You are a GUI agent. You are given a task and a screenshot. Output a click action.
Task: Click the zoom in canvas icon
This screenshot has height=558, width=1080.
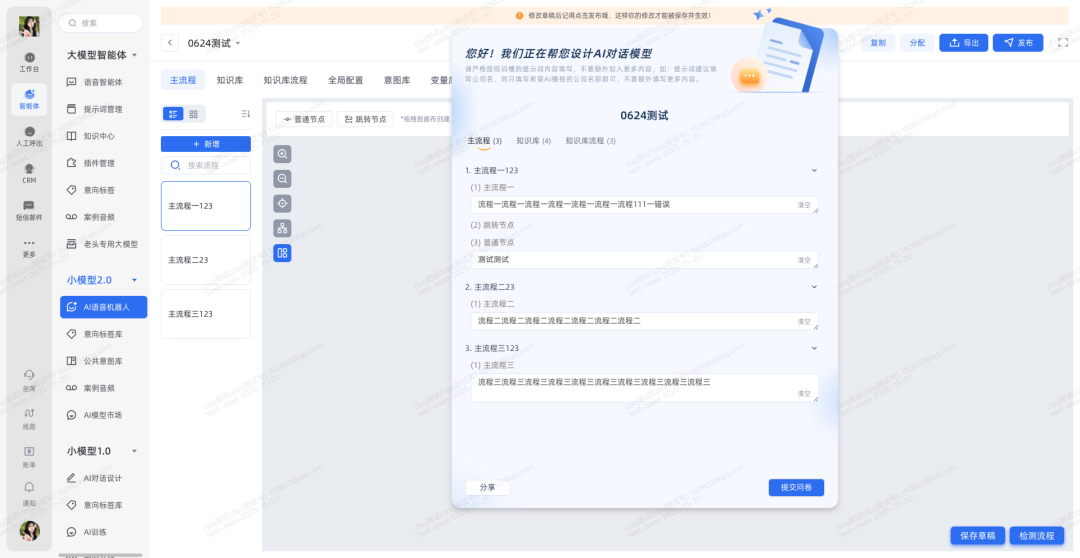click(283, 154)
